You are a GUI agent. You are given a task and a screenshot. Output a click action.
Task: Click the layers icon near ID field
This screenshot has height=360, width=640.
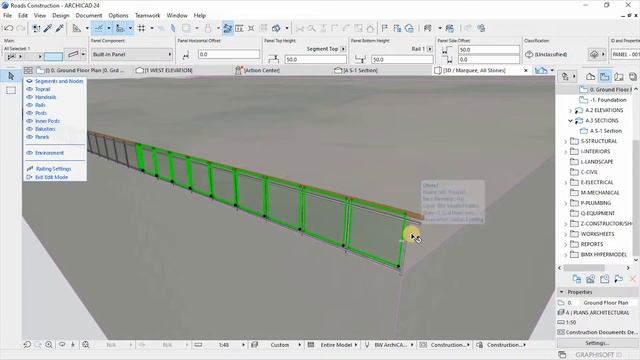coord(594,54)
